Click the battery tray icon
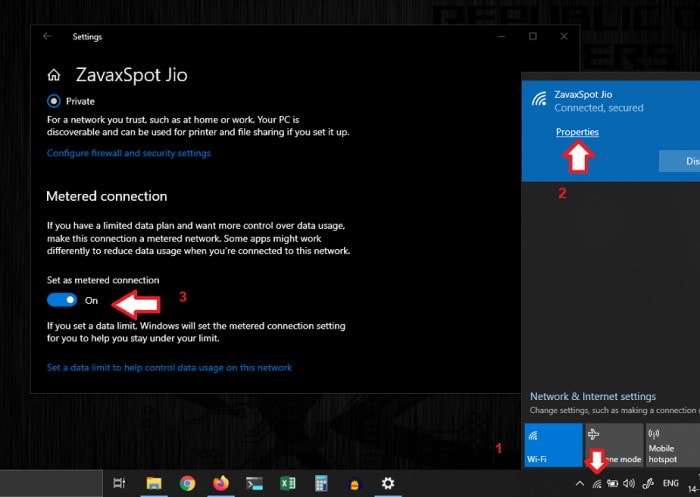This screenshot has width=700, height=497. (x=612, y=483)
